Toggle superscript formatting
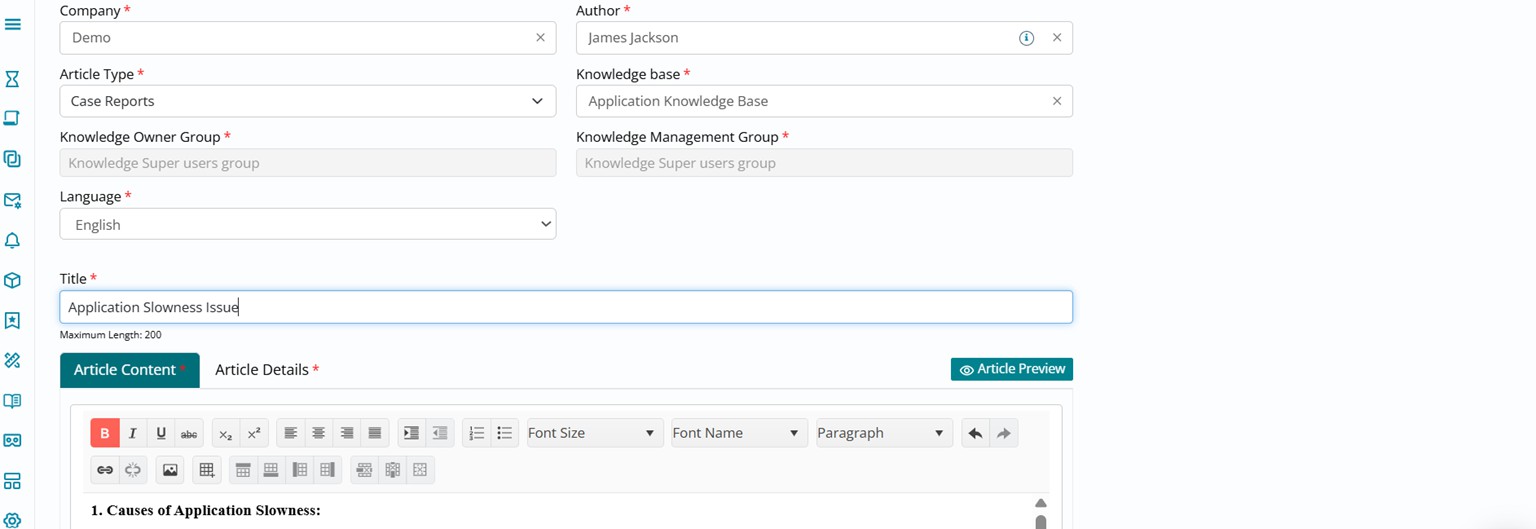The width and height of the screenshot is (1536, 529). pos(254,433)
